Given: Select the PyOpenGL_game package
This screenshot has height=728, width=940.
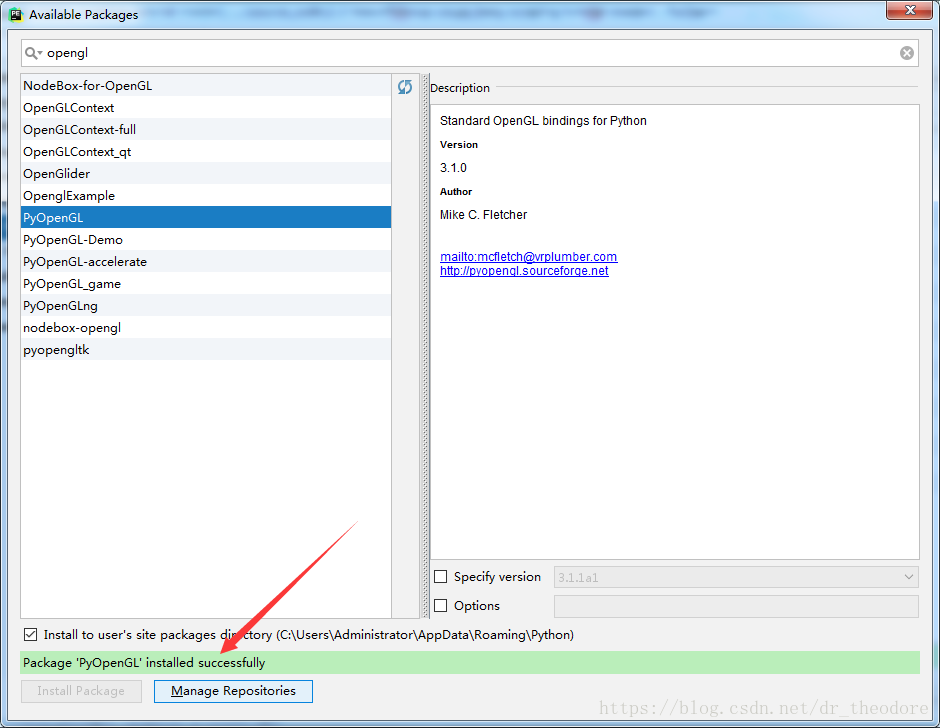Looking at the screenshot, I should [206, 283].
